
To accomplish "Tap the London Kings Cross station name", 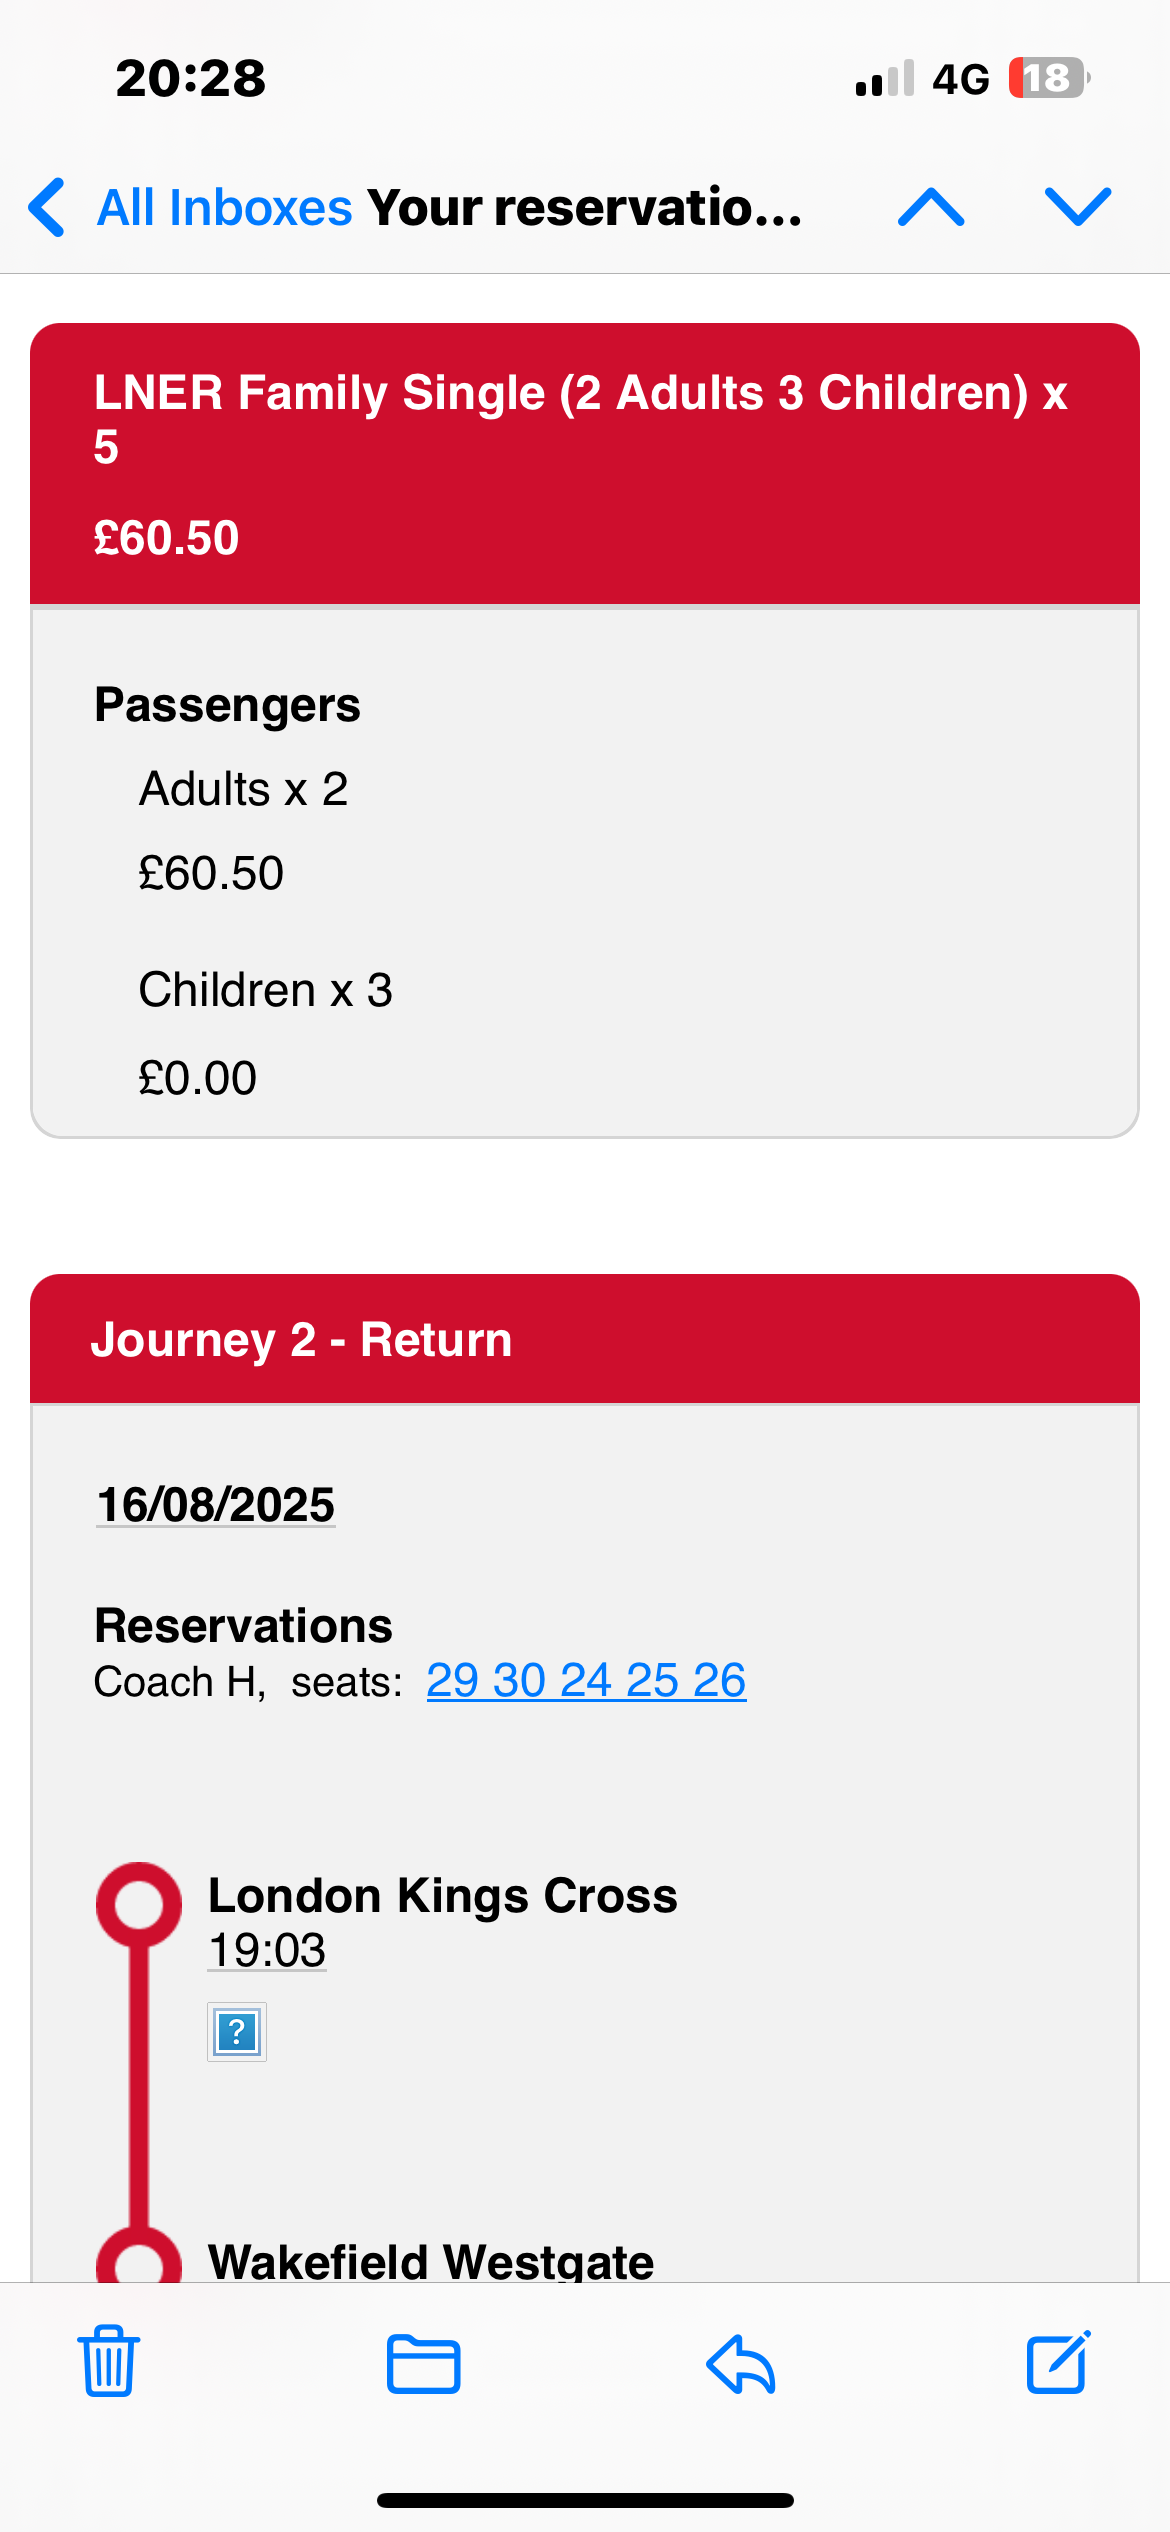I will point(442,1895).
